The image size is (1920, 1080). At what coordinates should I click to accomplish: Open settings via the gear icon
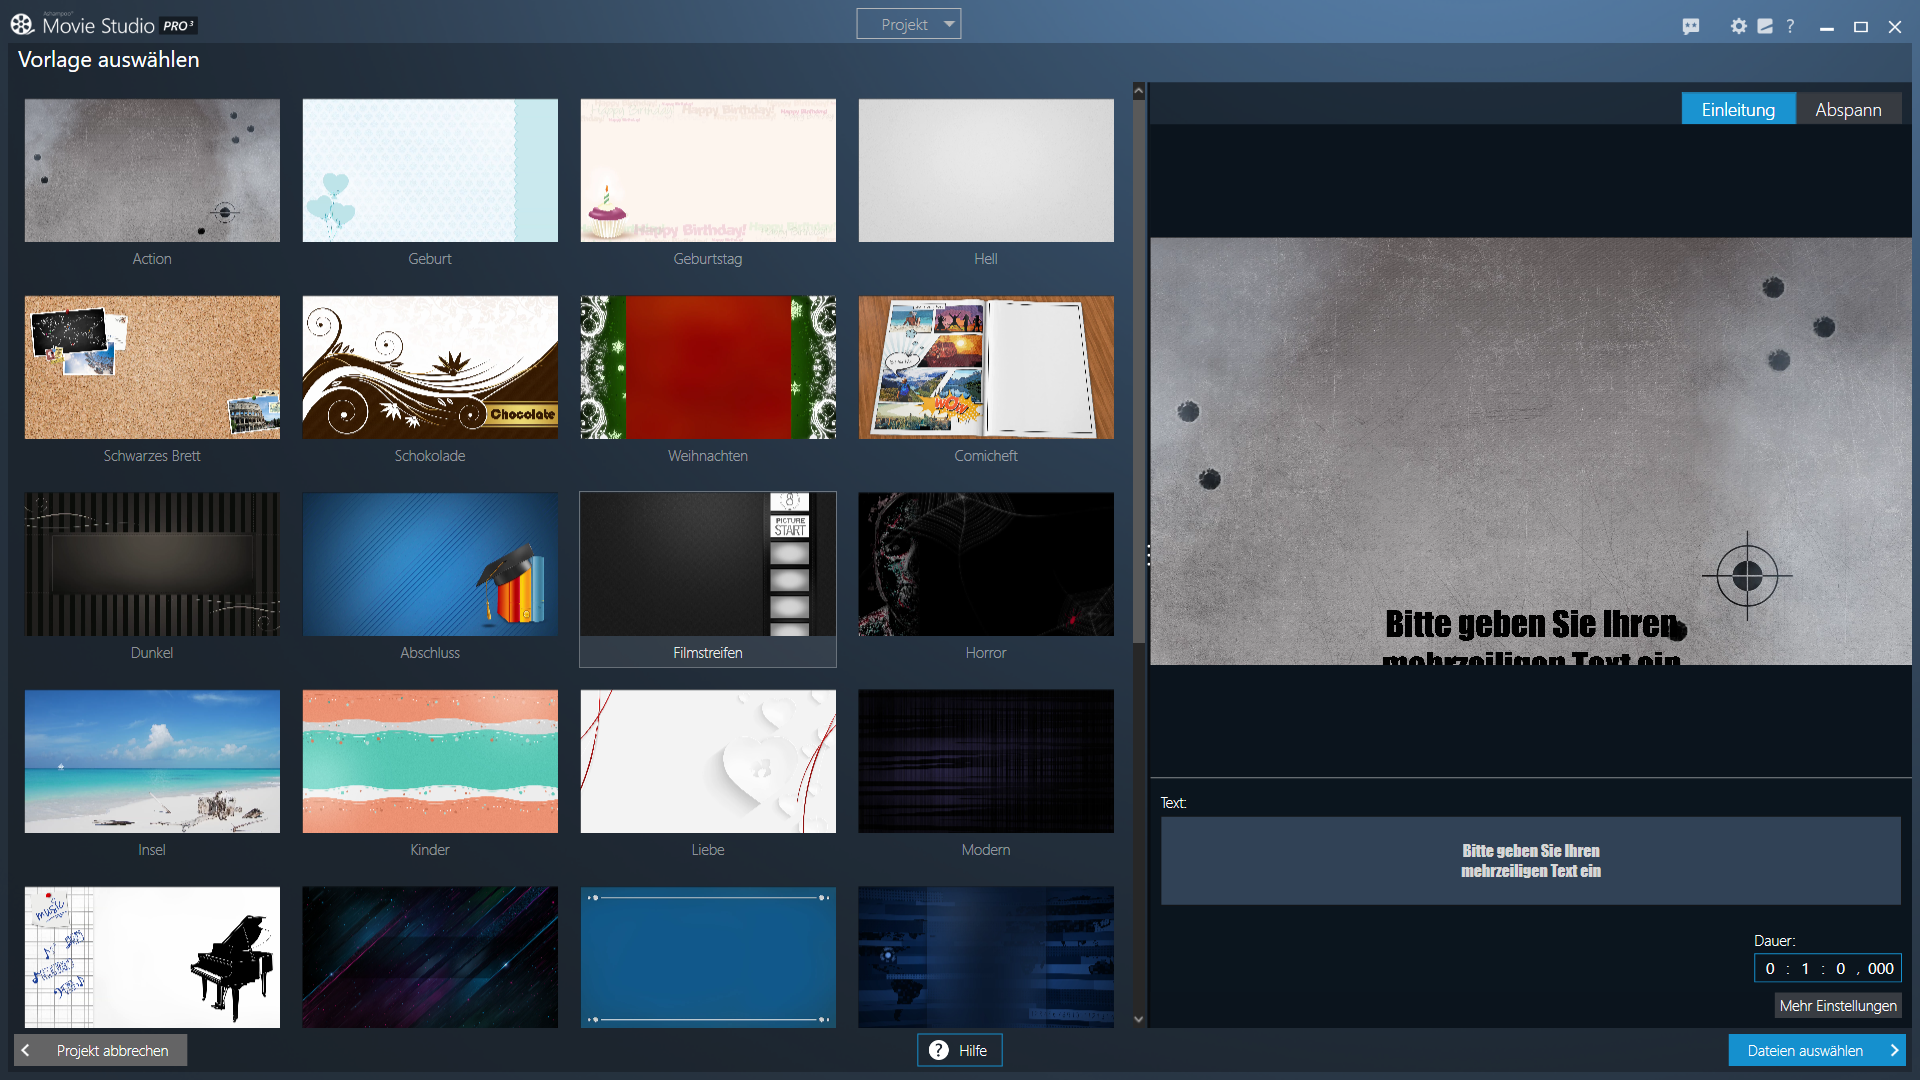[x=1739, y=27]
